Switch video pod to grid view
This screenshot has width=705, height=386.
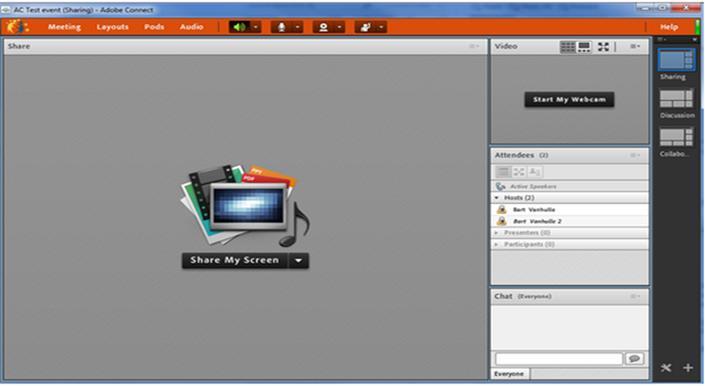[567, 47]
